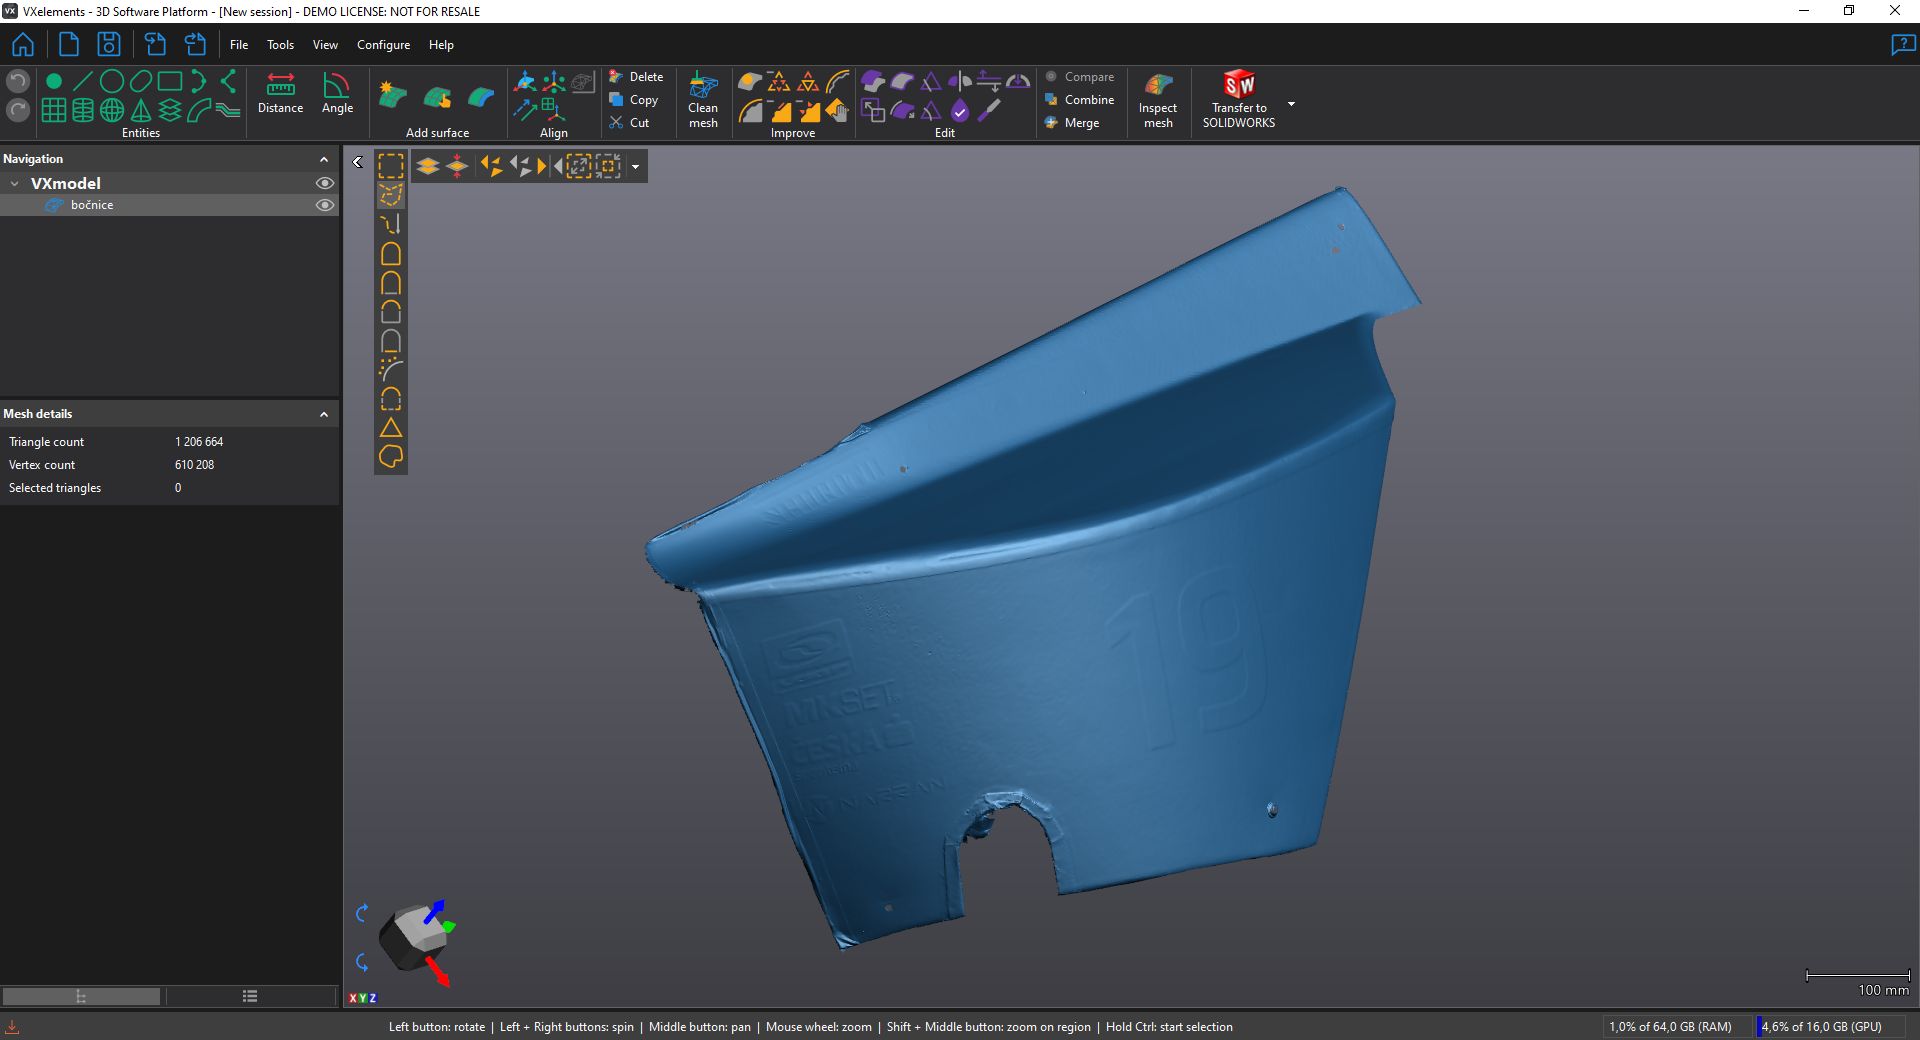Screen dimensions: 1920x1040
Task: Pick the triangle selection tool
Action: coord(391,429)
